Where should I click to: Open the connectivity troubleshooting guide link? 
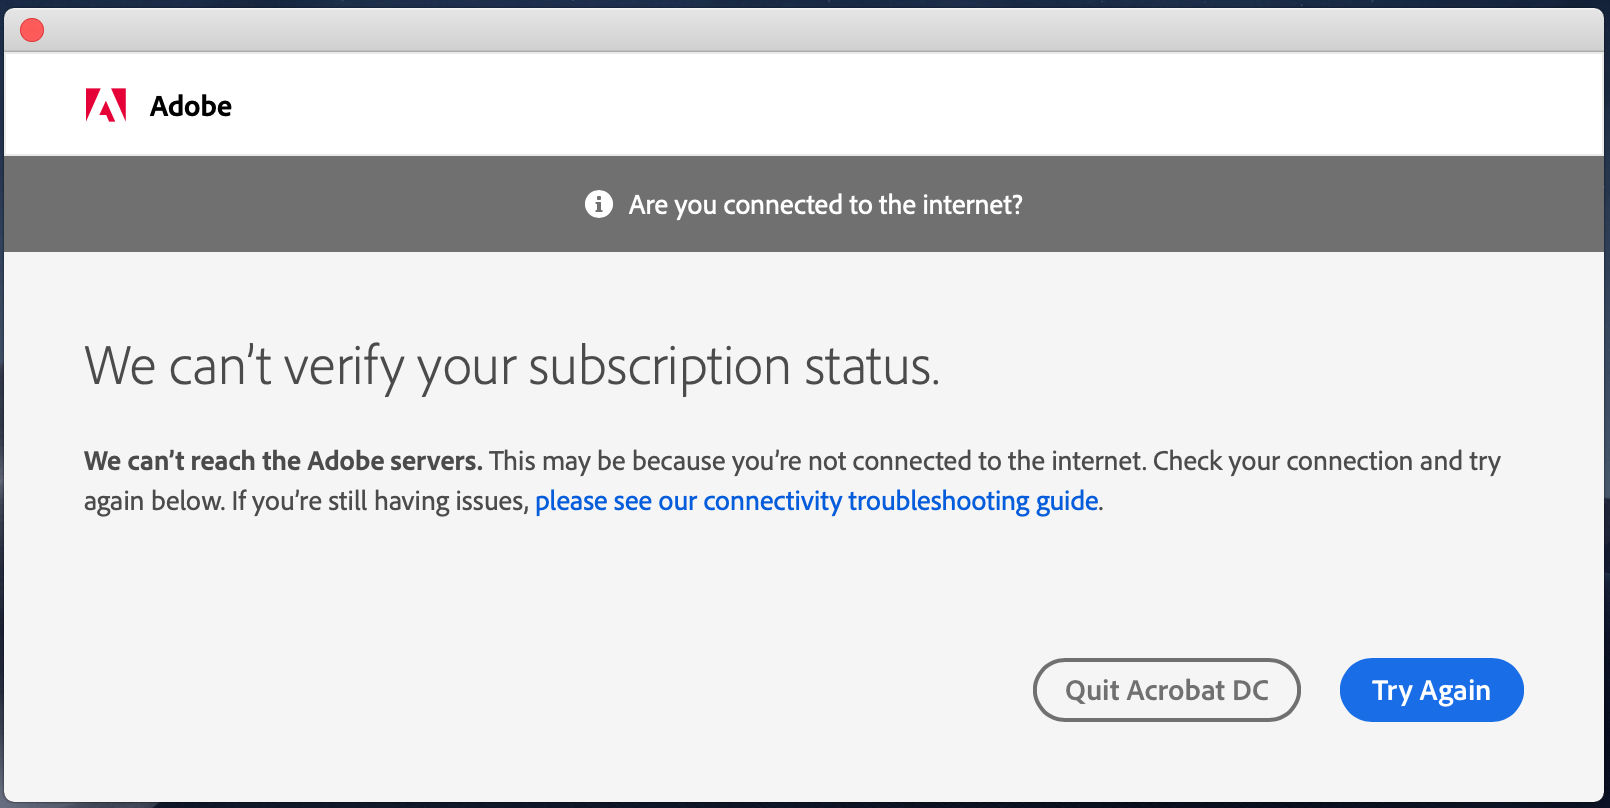(x=816, y=501)
